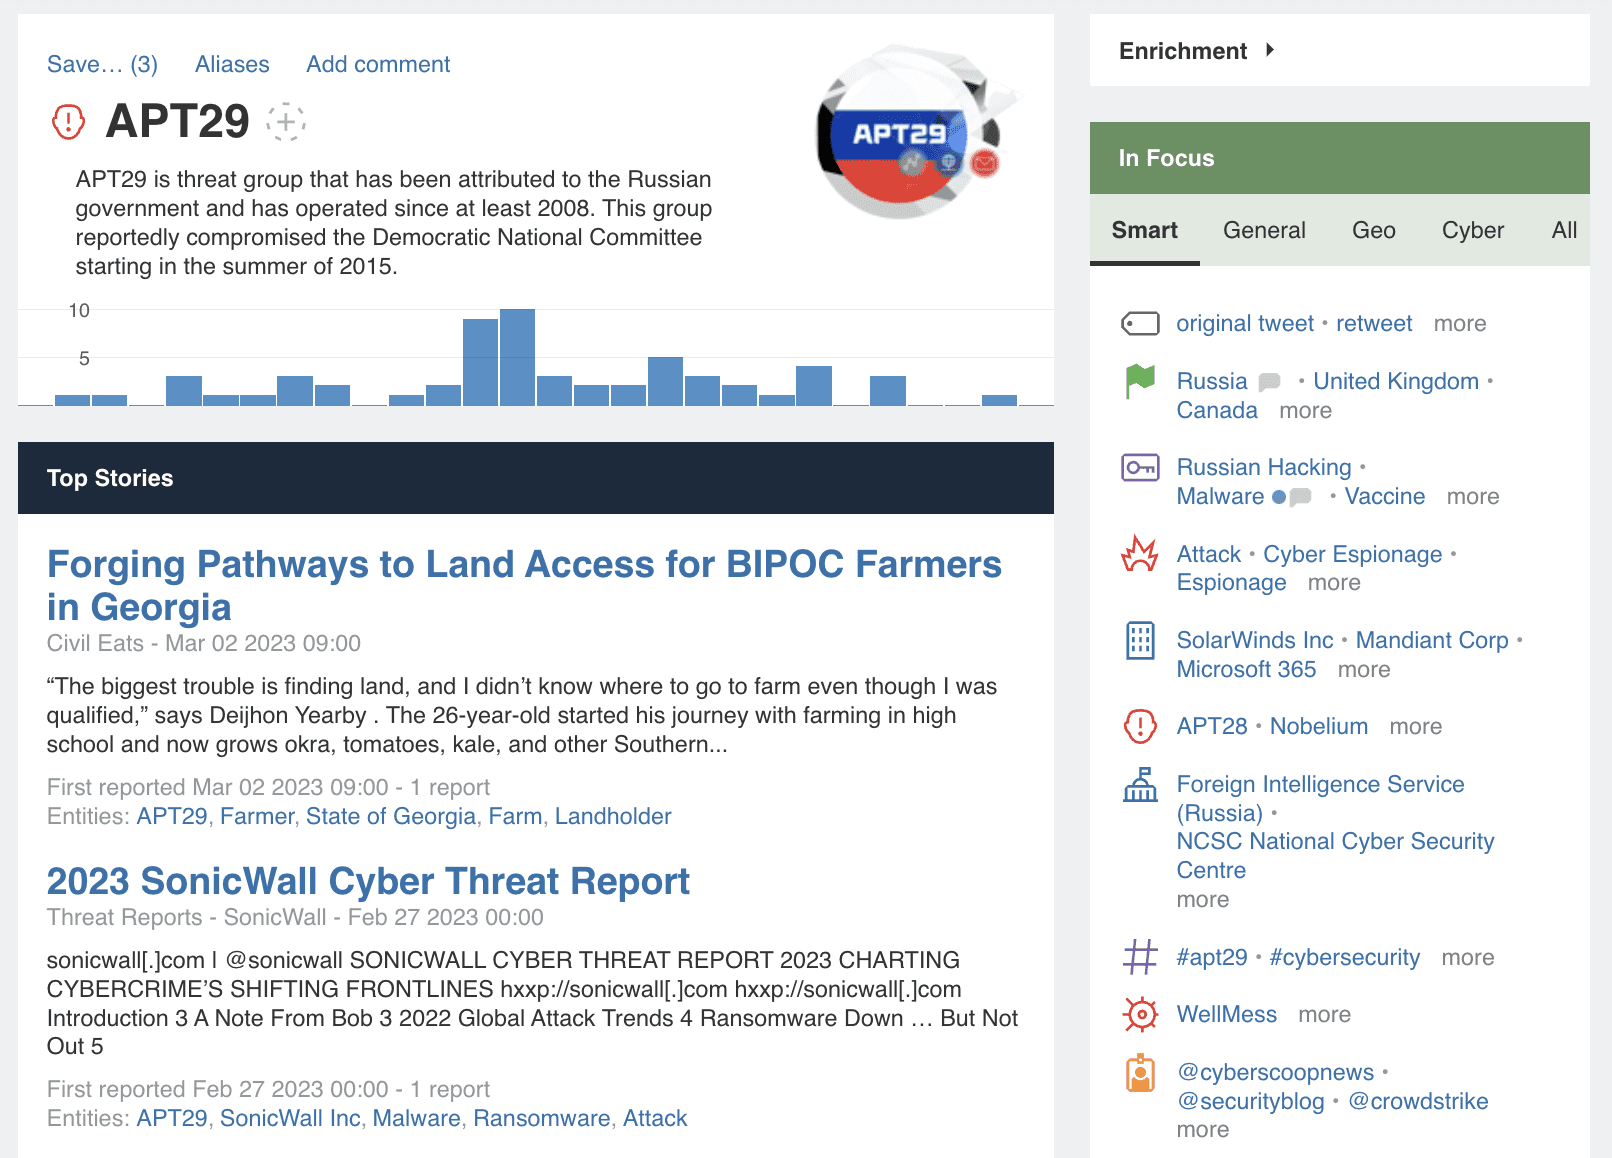Open the 2023 SonicWall Cyber Threat Report story
This screenshot has width=1612, height=1158.
[x=368, y=881]
